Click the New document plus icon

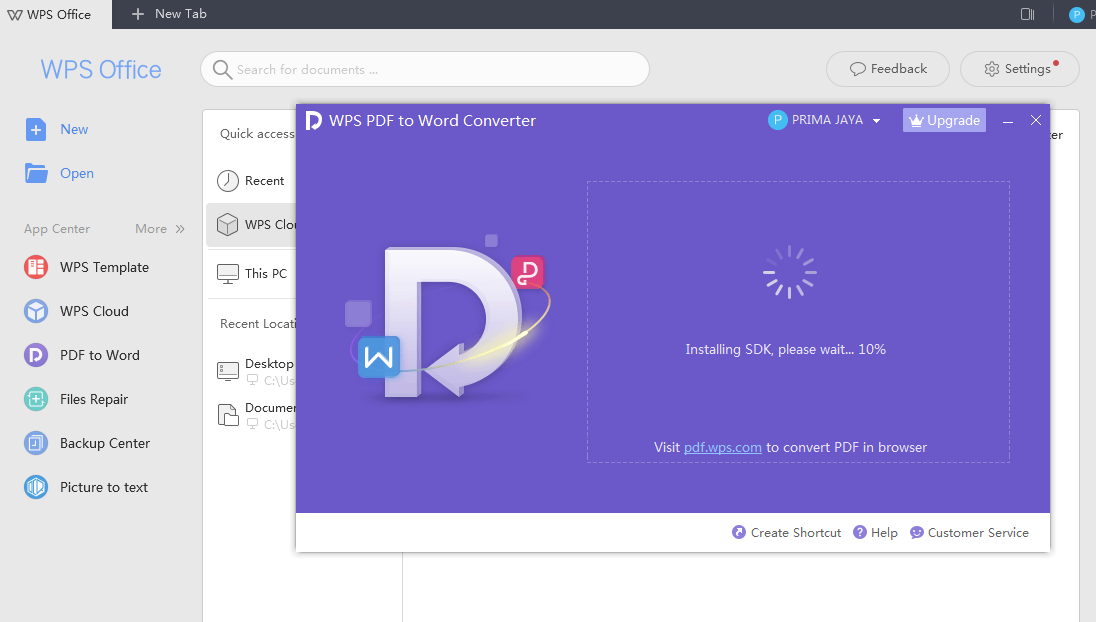[36, 130]
